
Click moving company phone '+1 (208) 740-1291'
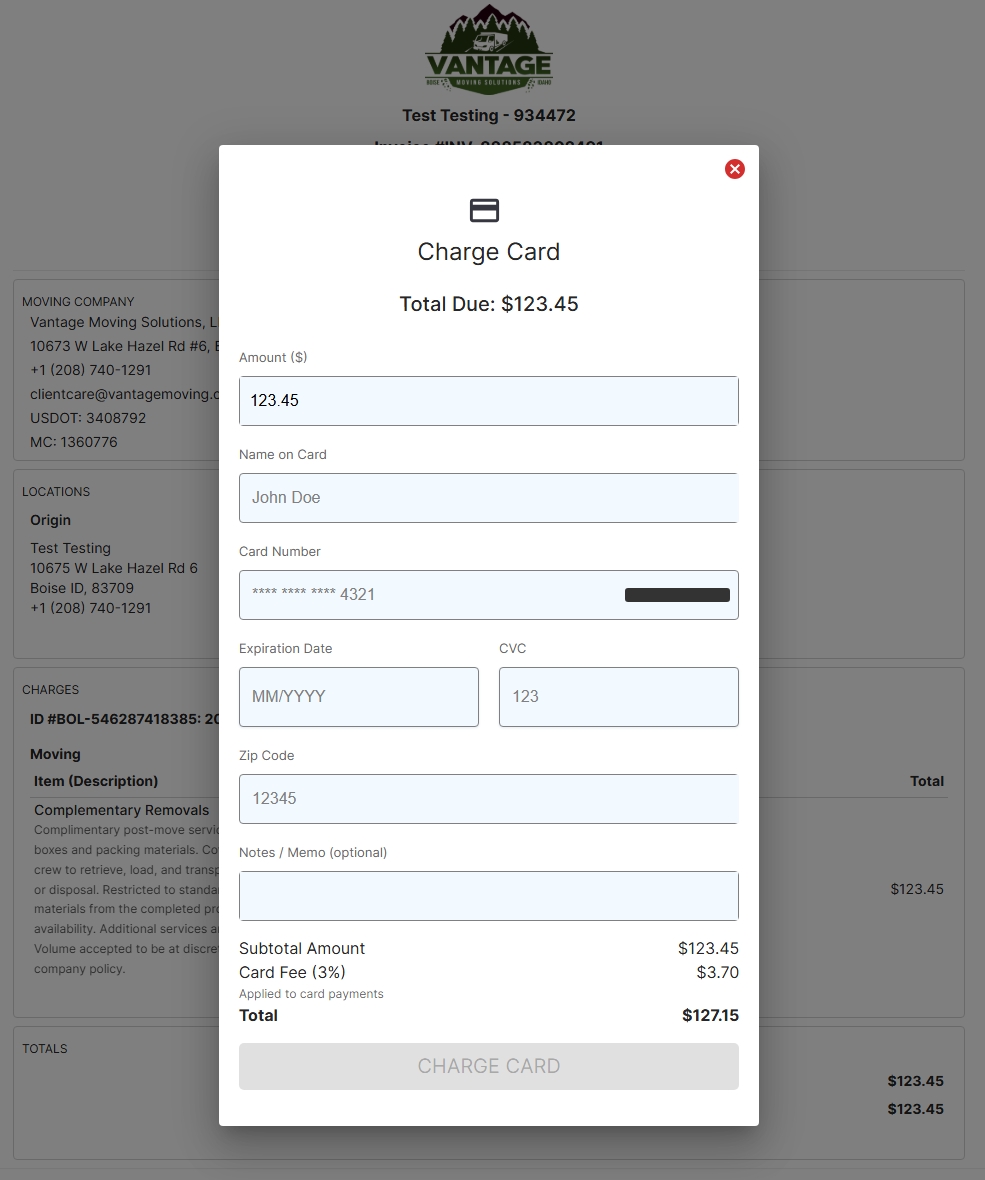[90, 370]
